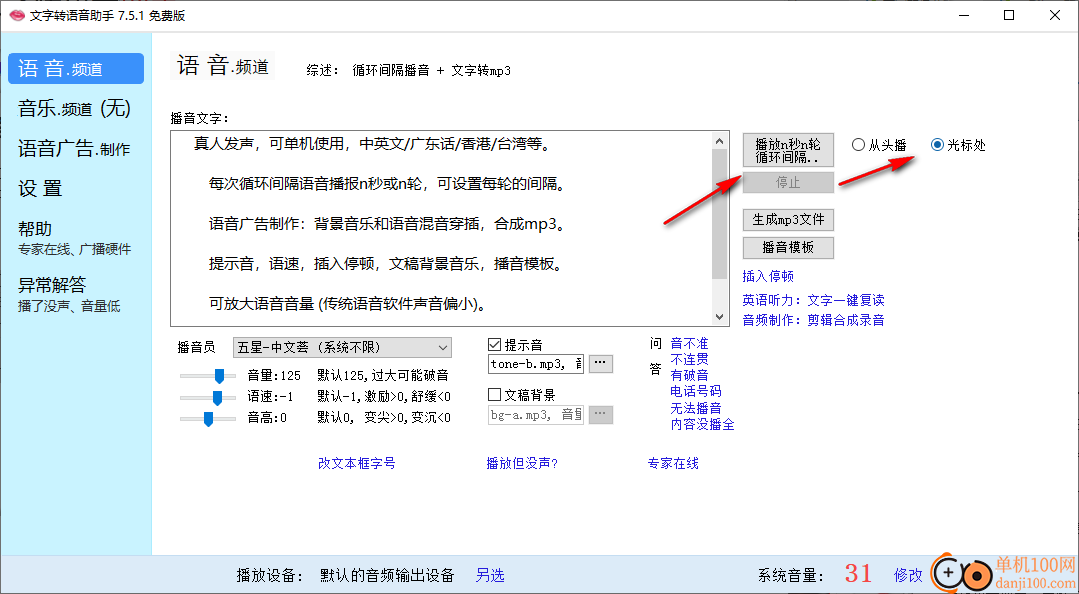Screen dimensions: 1079x594
Task: Click the 语音.频道 page heading
Action: (x=222, y=67)
